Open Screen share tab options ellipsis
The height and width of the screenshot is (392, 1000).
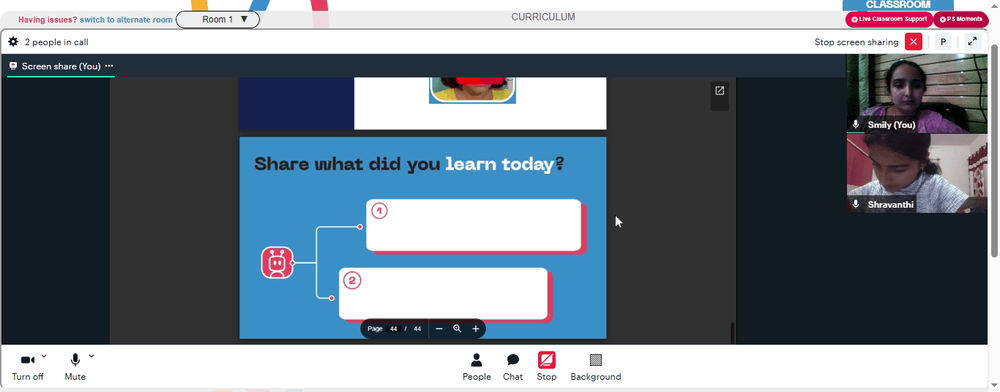109,66
